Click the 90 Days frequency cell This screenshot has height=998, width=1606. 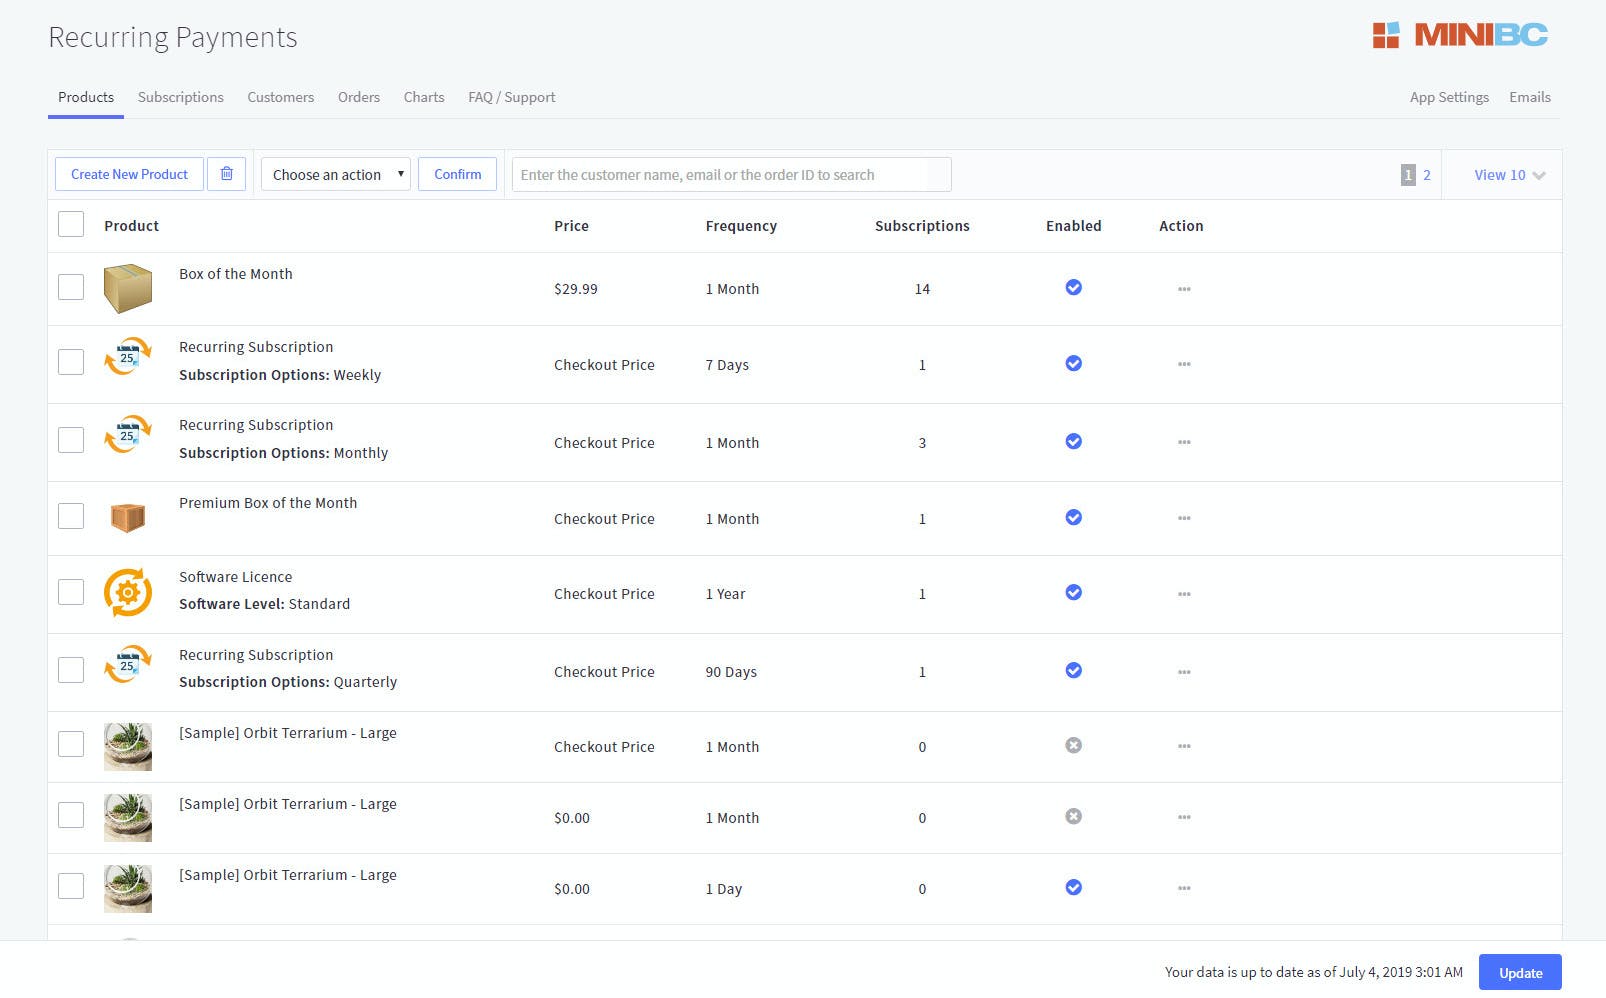pos(731,672)
